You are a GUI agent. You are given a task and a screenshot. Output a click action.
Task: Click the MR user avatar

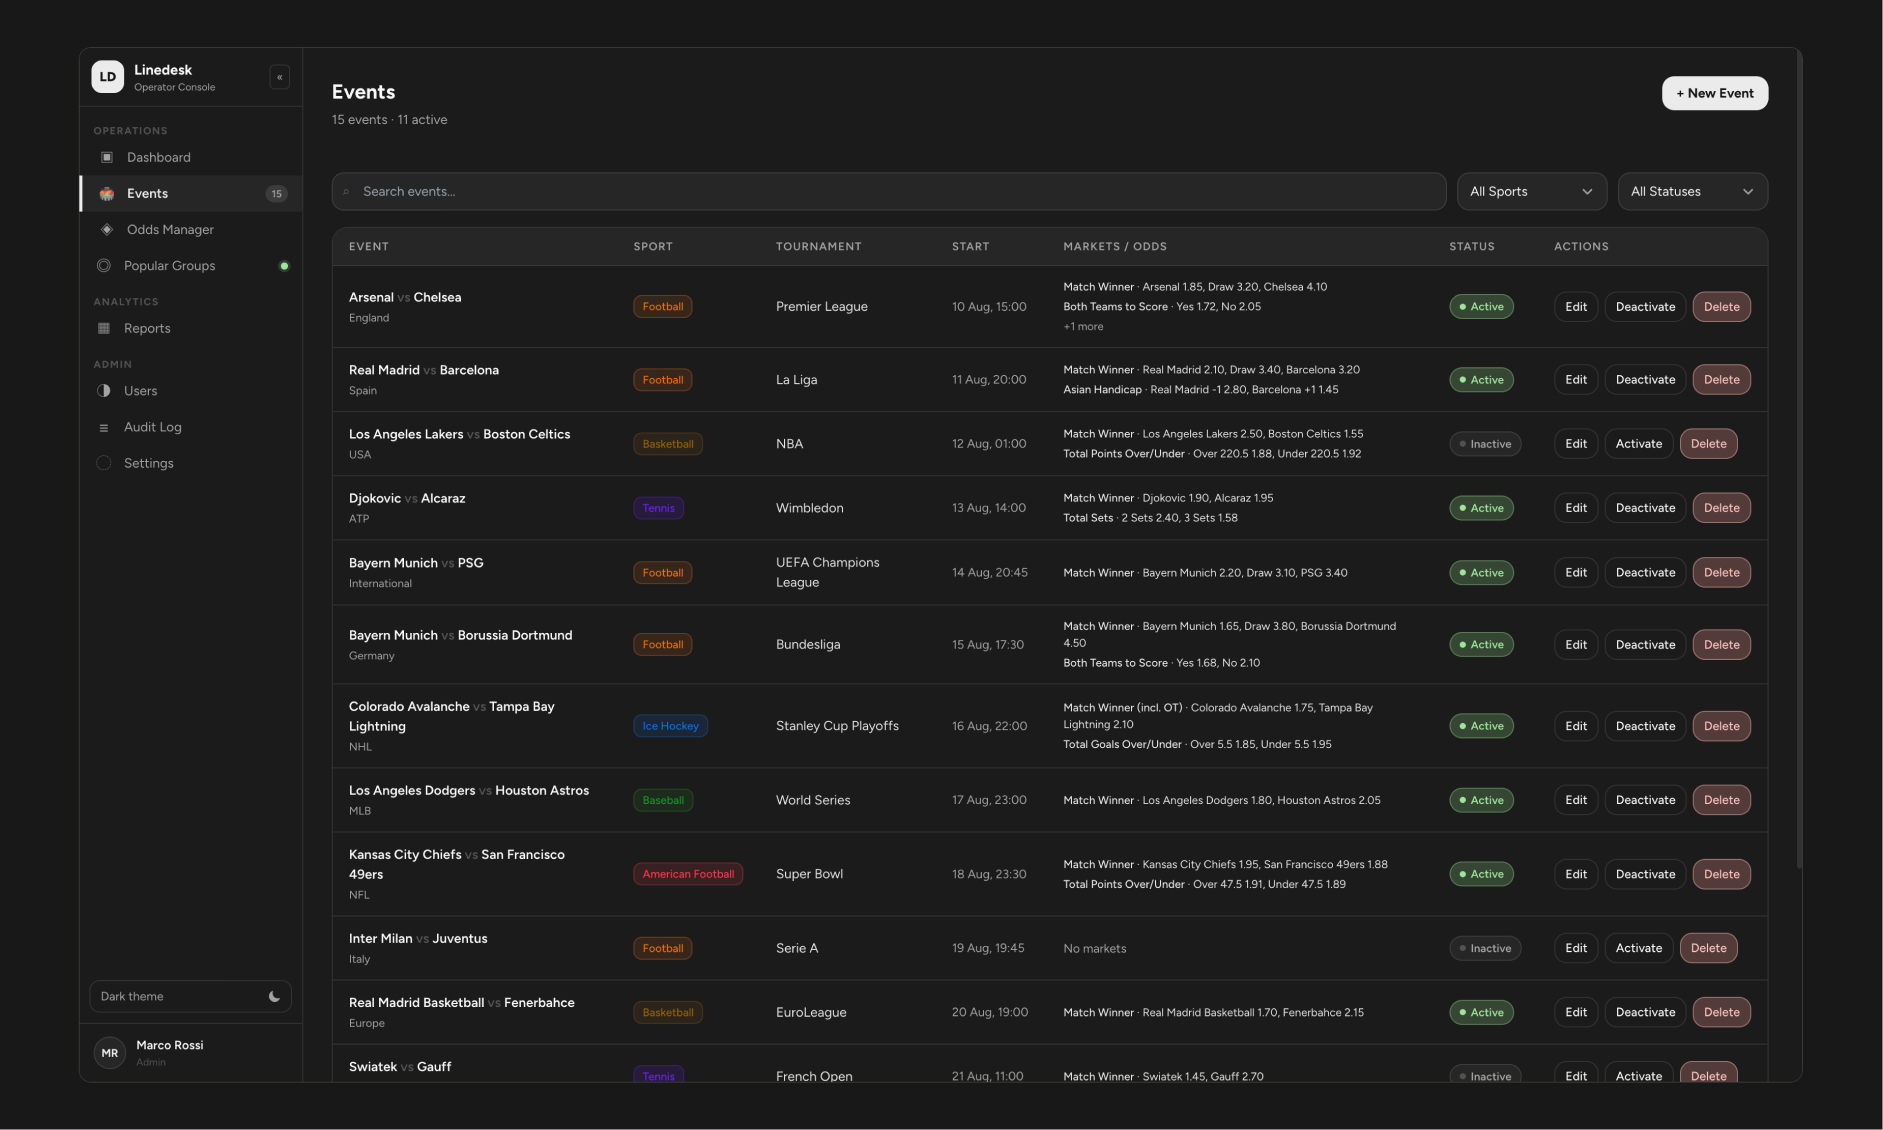click(x=109, y=1052)
